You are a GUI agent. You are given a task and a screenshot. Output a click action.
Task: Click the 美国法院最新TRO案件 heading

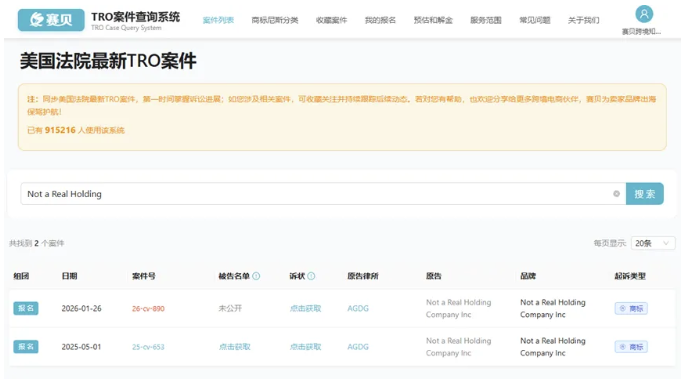(x=108, y=61)
